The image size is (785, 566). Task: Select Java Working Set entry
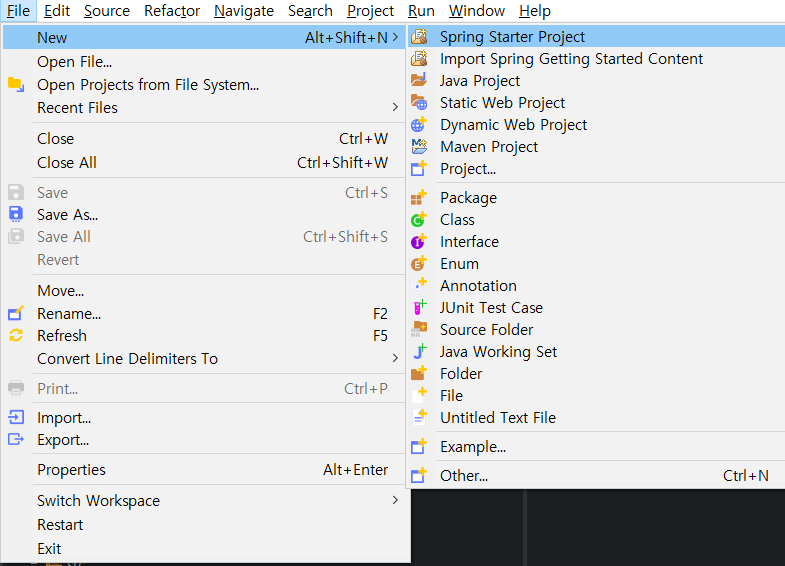[596, 351]
